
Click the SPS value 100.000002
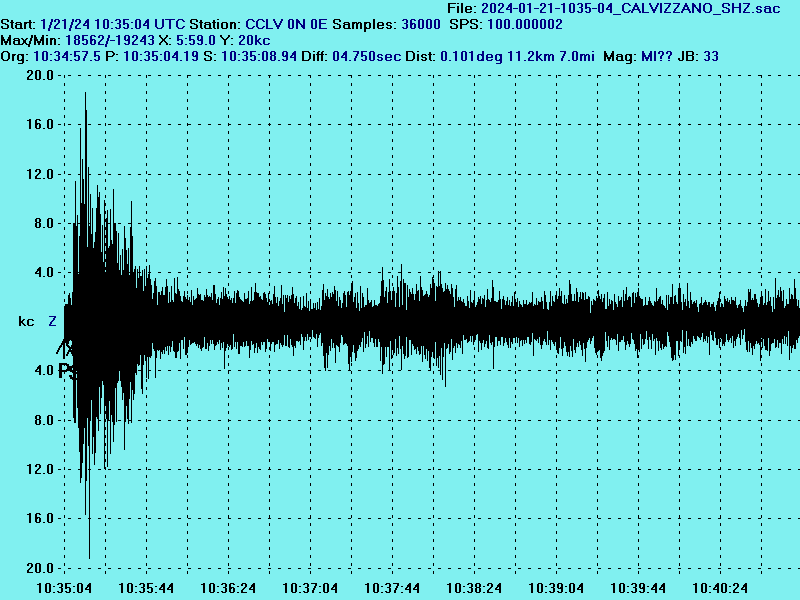click(525, 24)
